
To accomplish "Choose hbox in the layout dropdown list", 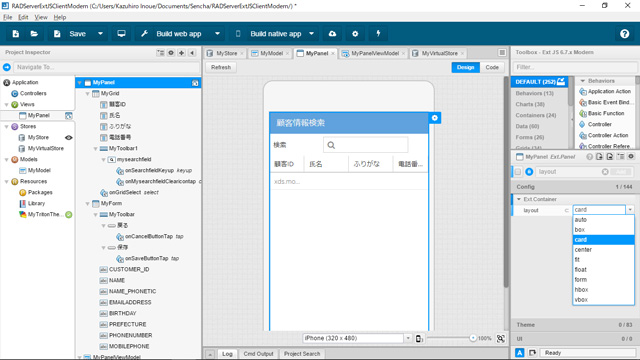I will [604, 289].
